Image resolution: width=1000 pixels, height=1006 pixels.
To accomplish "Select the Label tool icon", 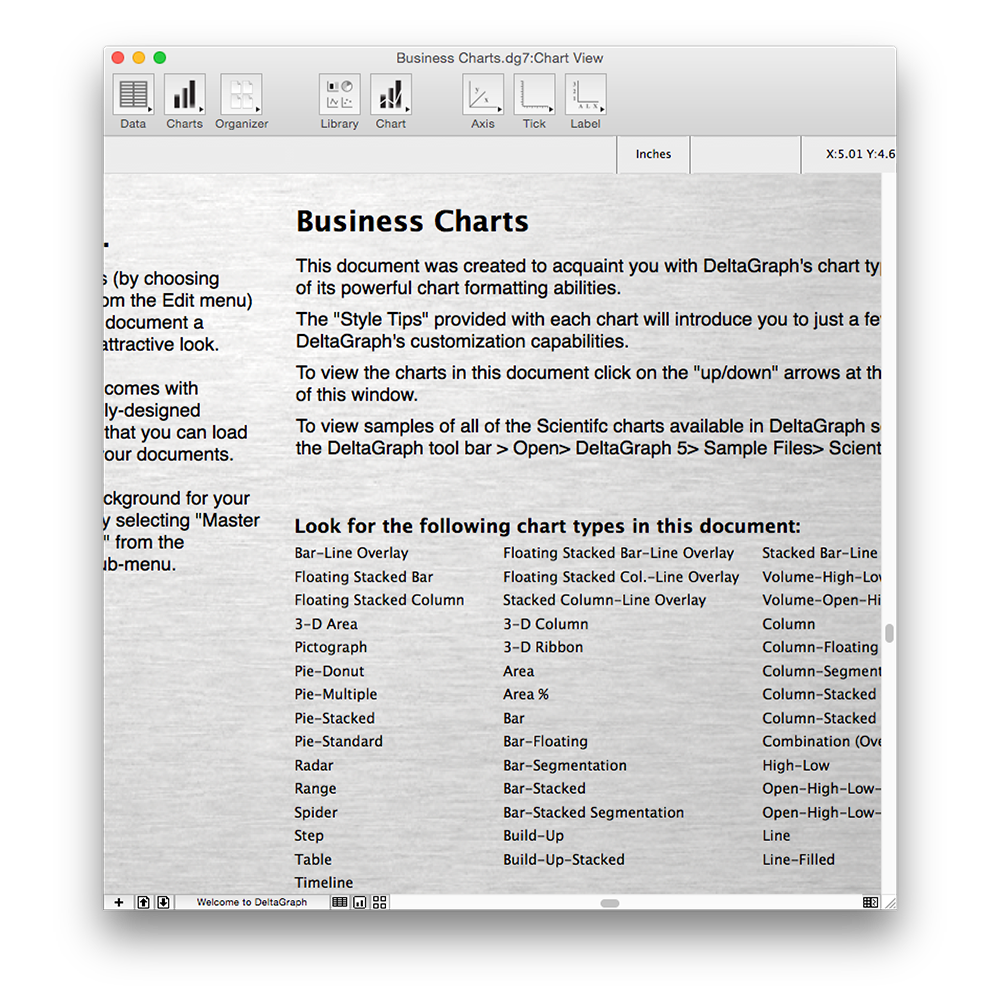I will coord(585,95).
